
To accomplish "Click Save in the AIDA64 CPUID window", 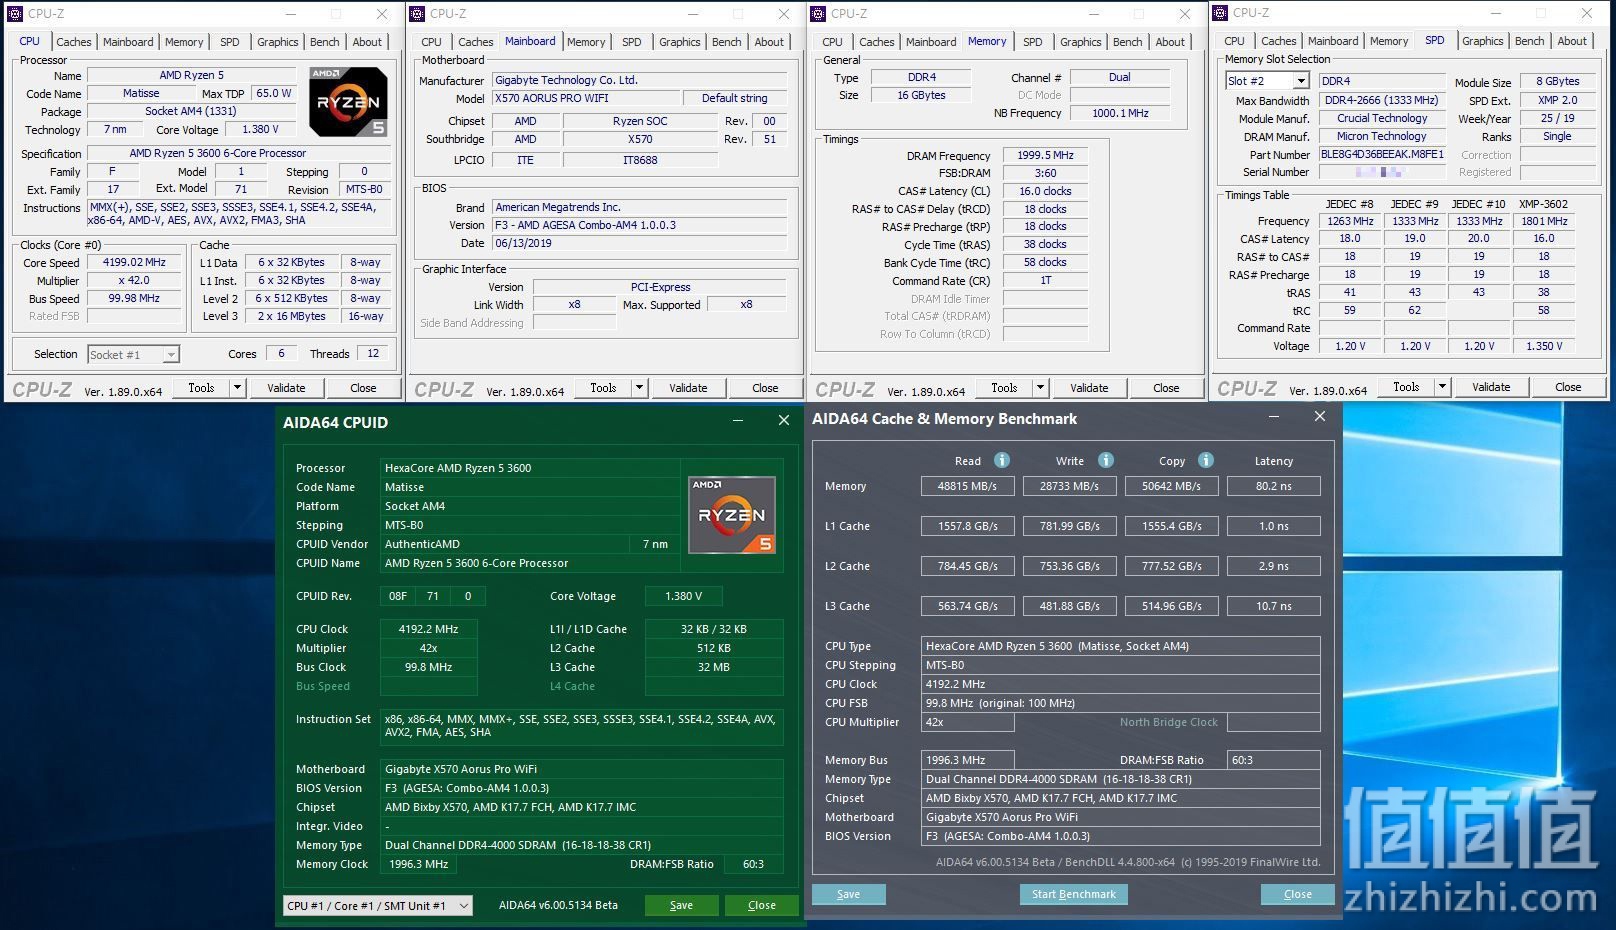I will coord(681,905).
